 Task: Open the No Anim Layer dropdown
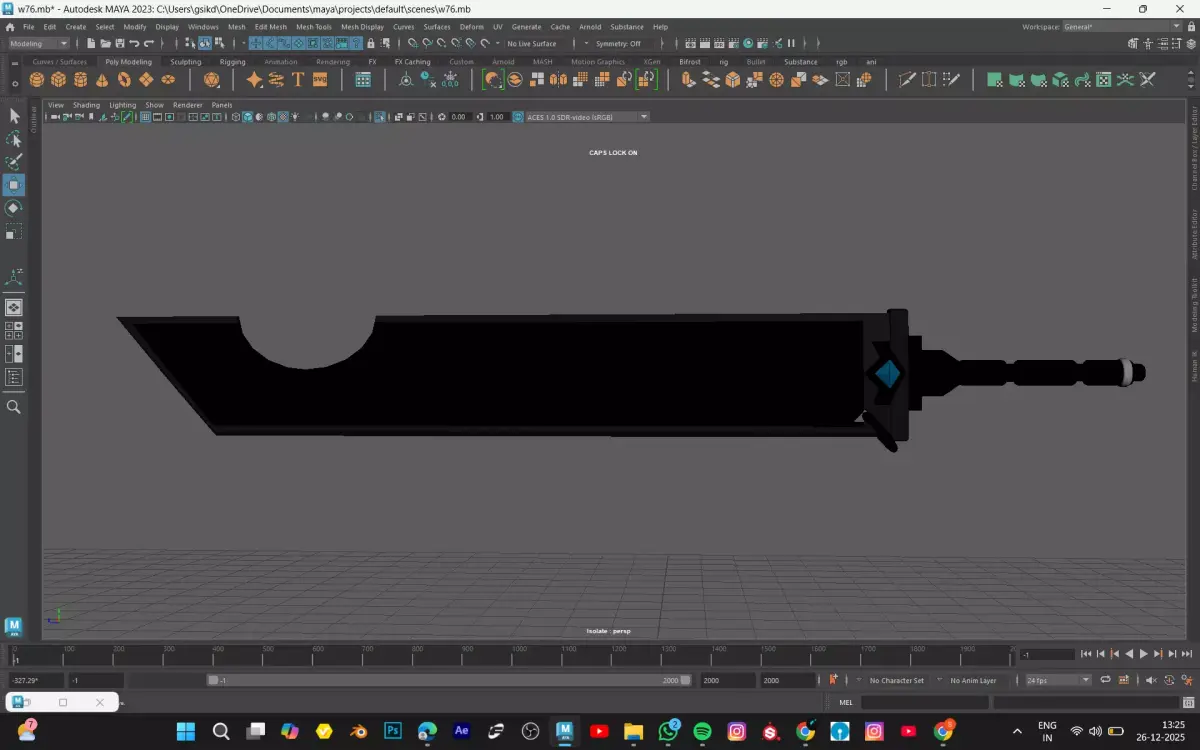(973, 680)
